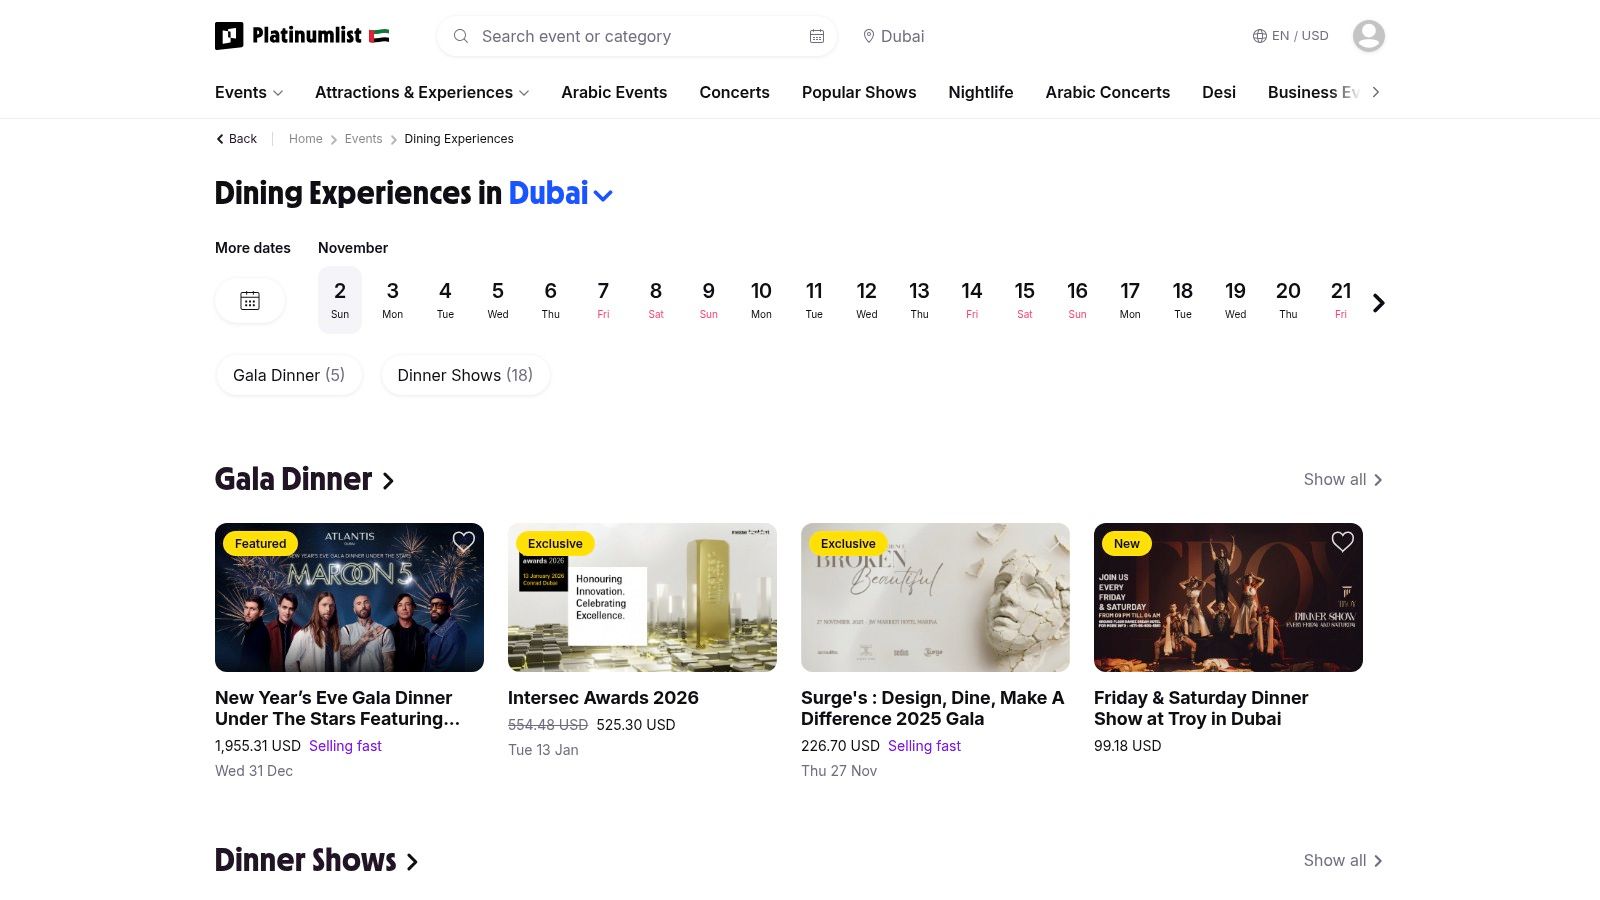
Task: Open the More dates calendar picker
Action: (x=250, y=301)
